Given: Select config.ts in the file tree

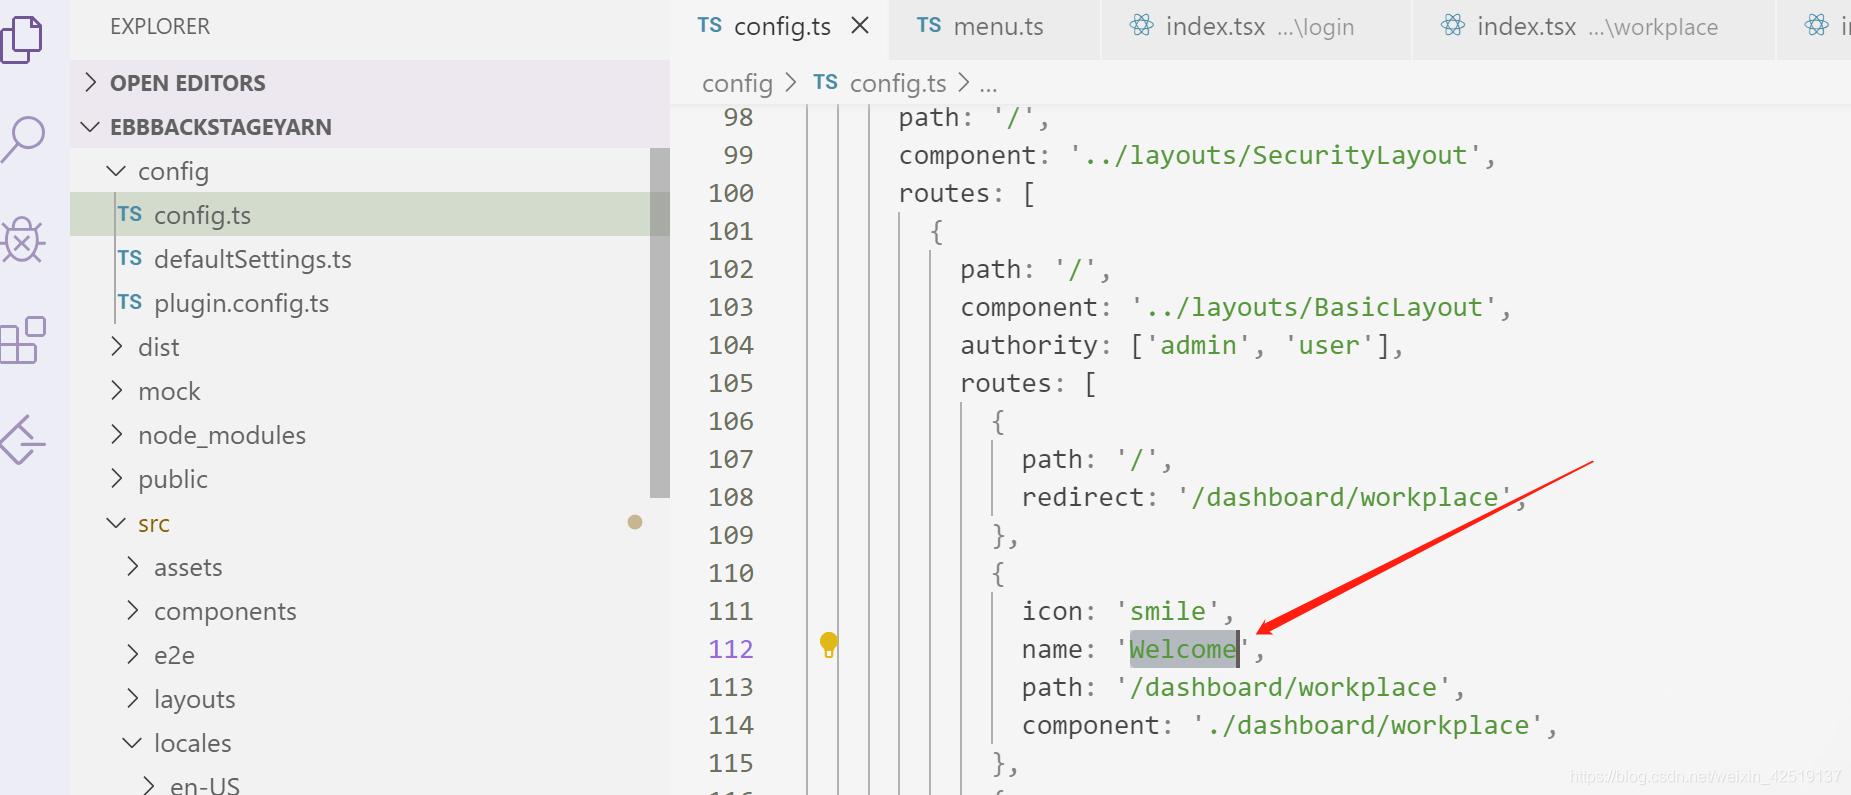Looking at the screenshot, I should (x=360, y=215).
